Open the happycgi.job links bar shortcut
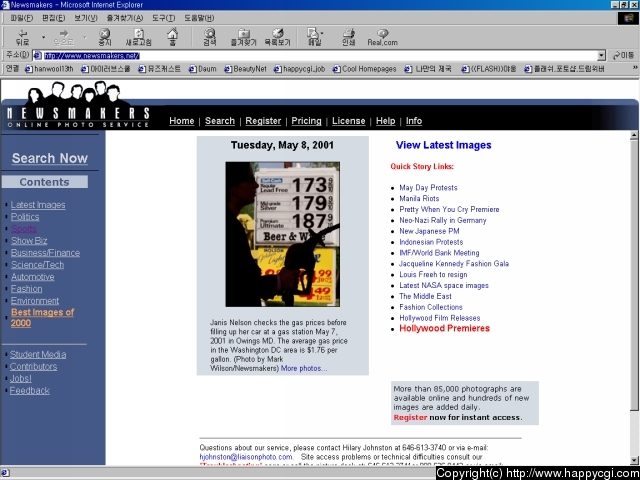 point(299,69)
